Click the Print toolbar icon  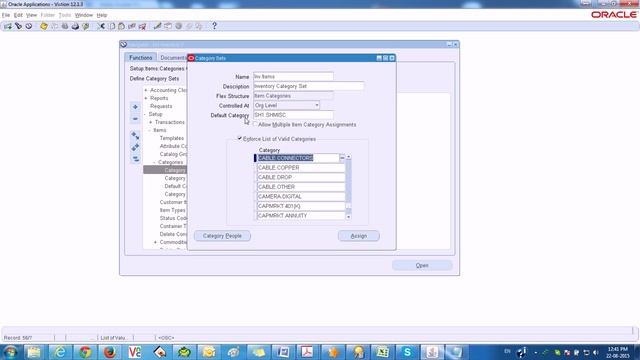[x=75, y=26]
